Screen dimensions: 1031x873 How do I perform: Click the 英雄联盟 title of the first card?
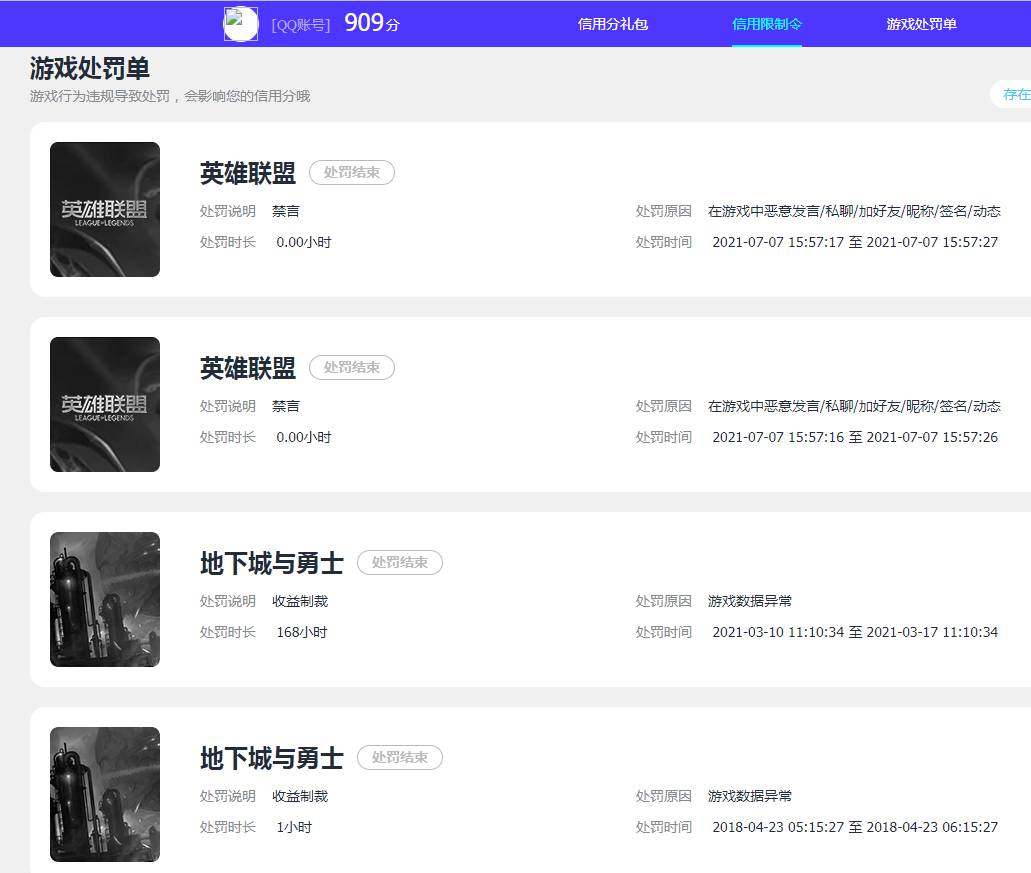tap(246, 172)
